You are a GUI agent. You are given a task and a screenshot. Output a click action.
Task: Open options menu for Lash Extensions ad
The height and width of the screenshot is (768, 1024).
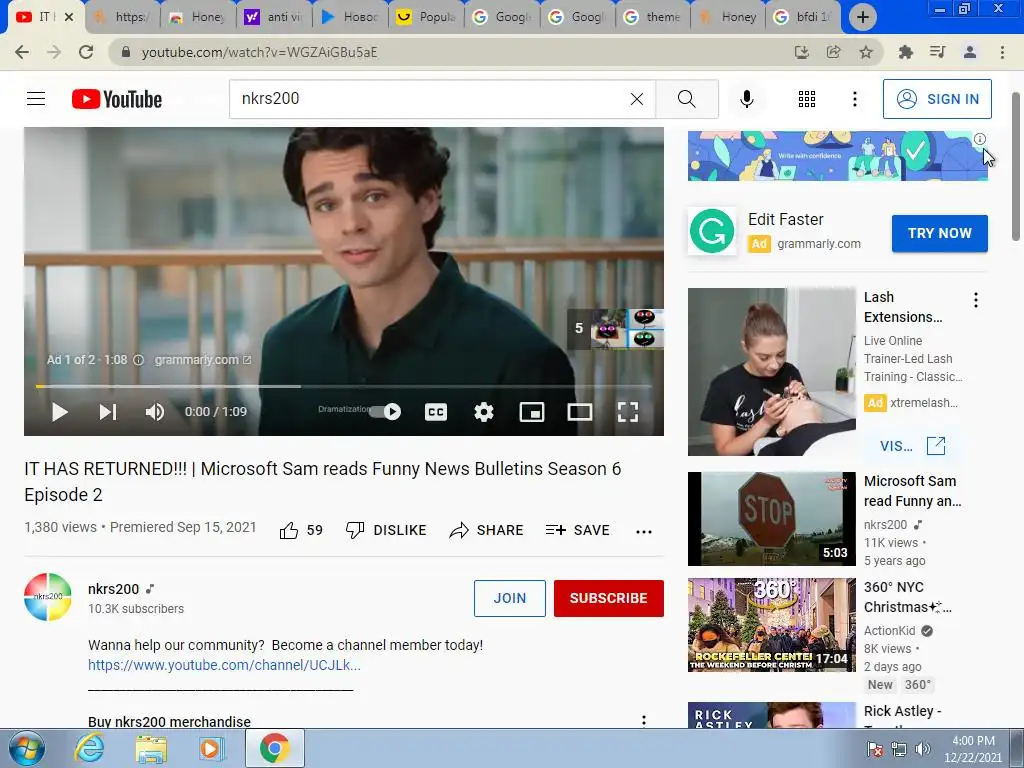click(x=976, y=300)
